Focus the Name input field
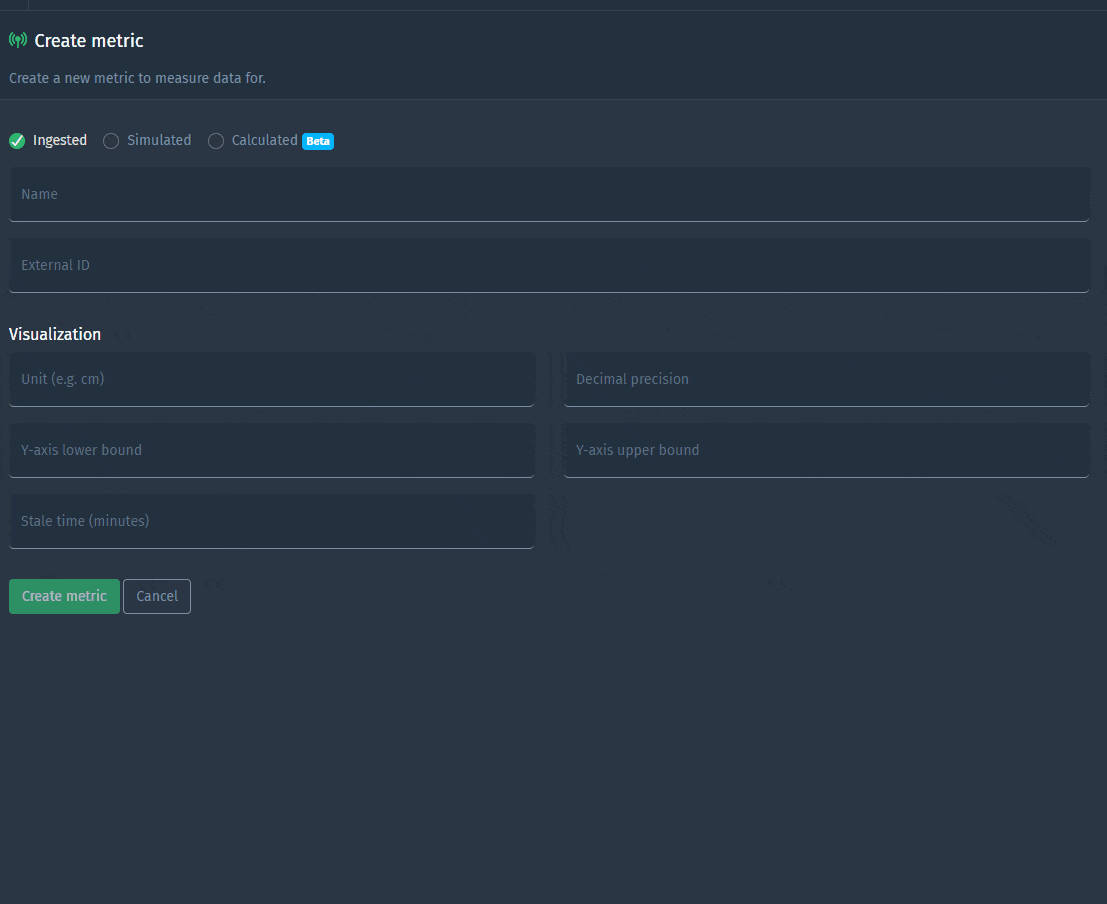The image size is (1107, 904). (x=549, y=194)
